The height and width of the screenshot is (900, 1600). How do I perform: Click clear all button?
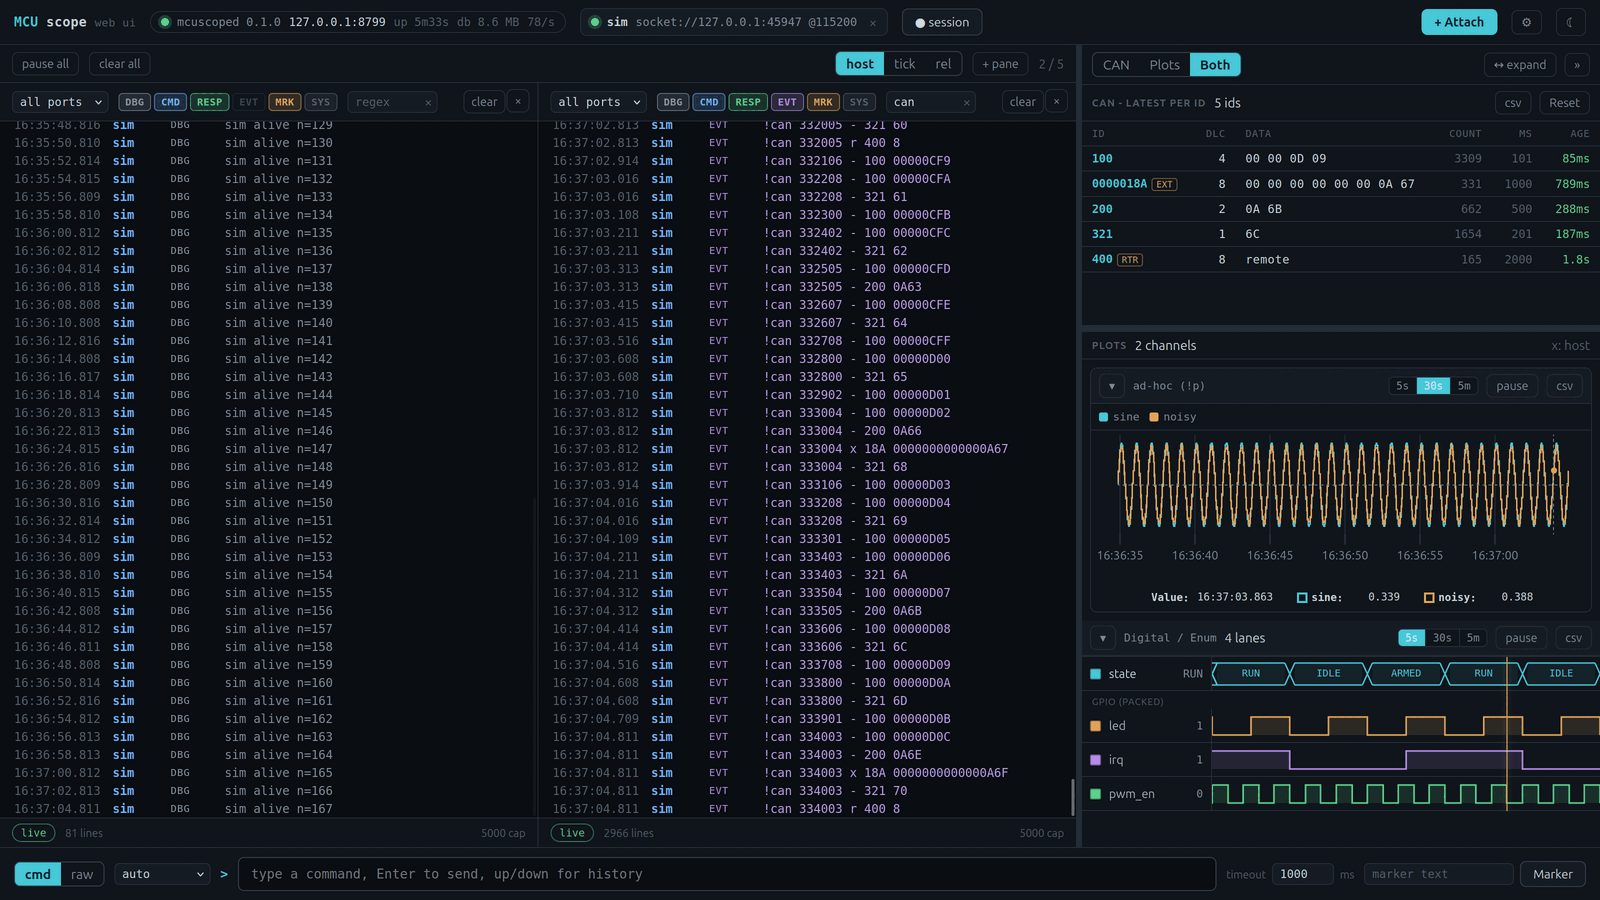pyautogui.click(x=120, y=64)
